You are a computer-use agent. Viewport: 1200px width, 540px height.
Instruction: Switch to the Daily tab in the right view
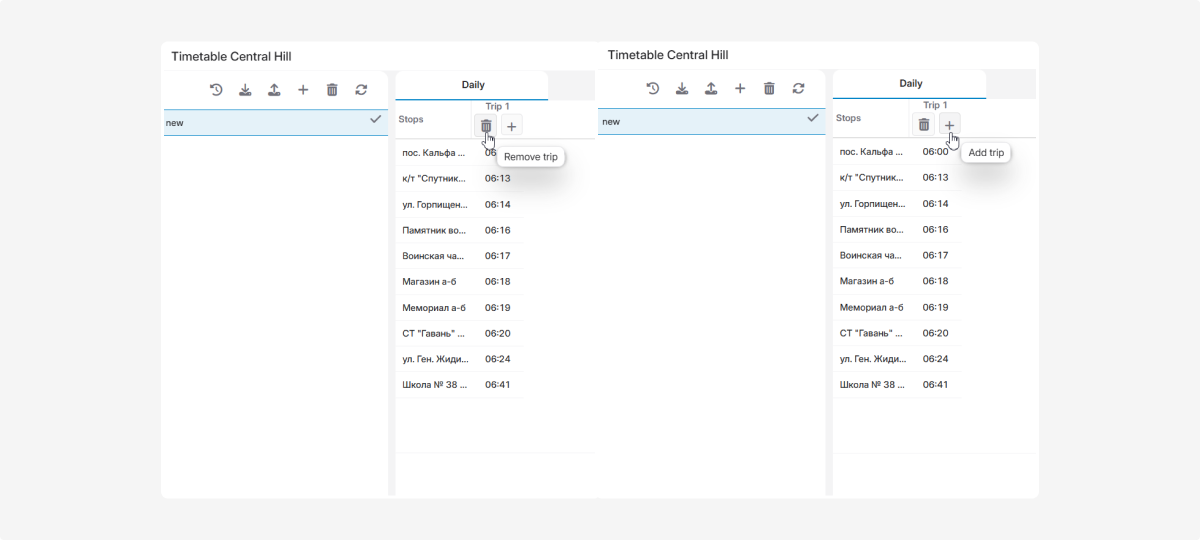point(910,84)
